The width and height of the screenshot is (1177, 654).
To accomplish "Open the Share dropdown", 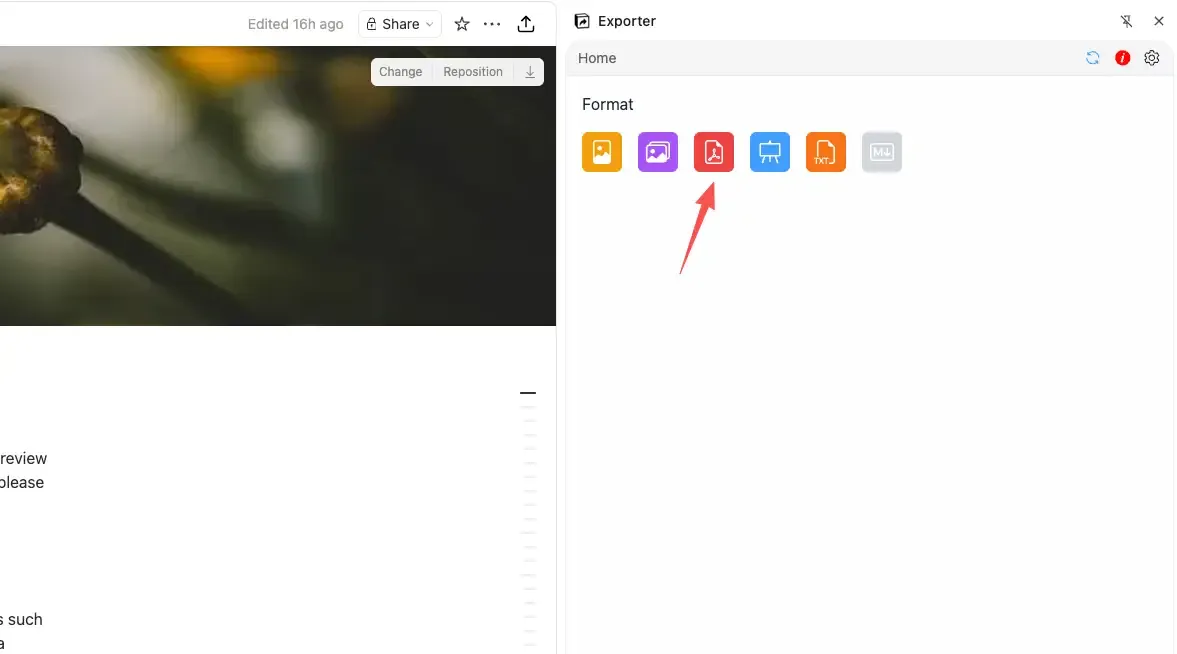I will point(399,23).
